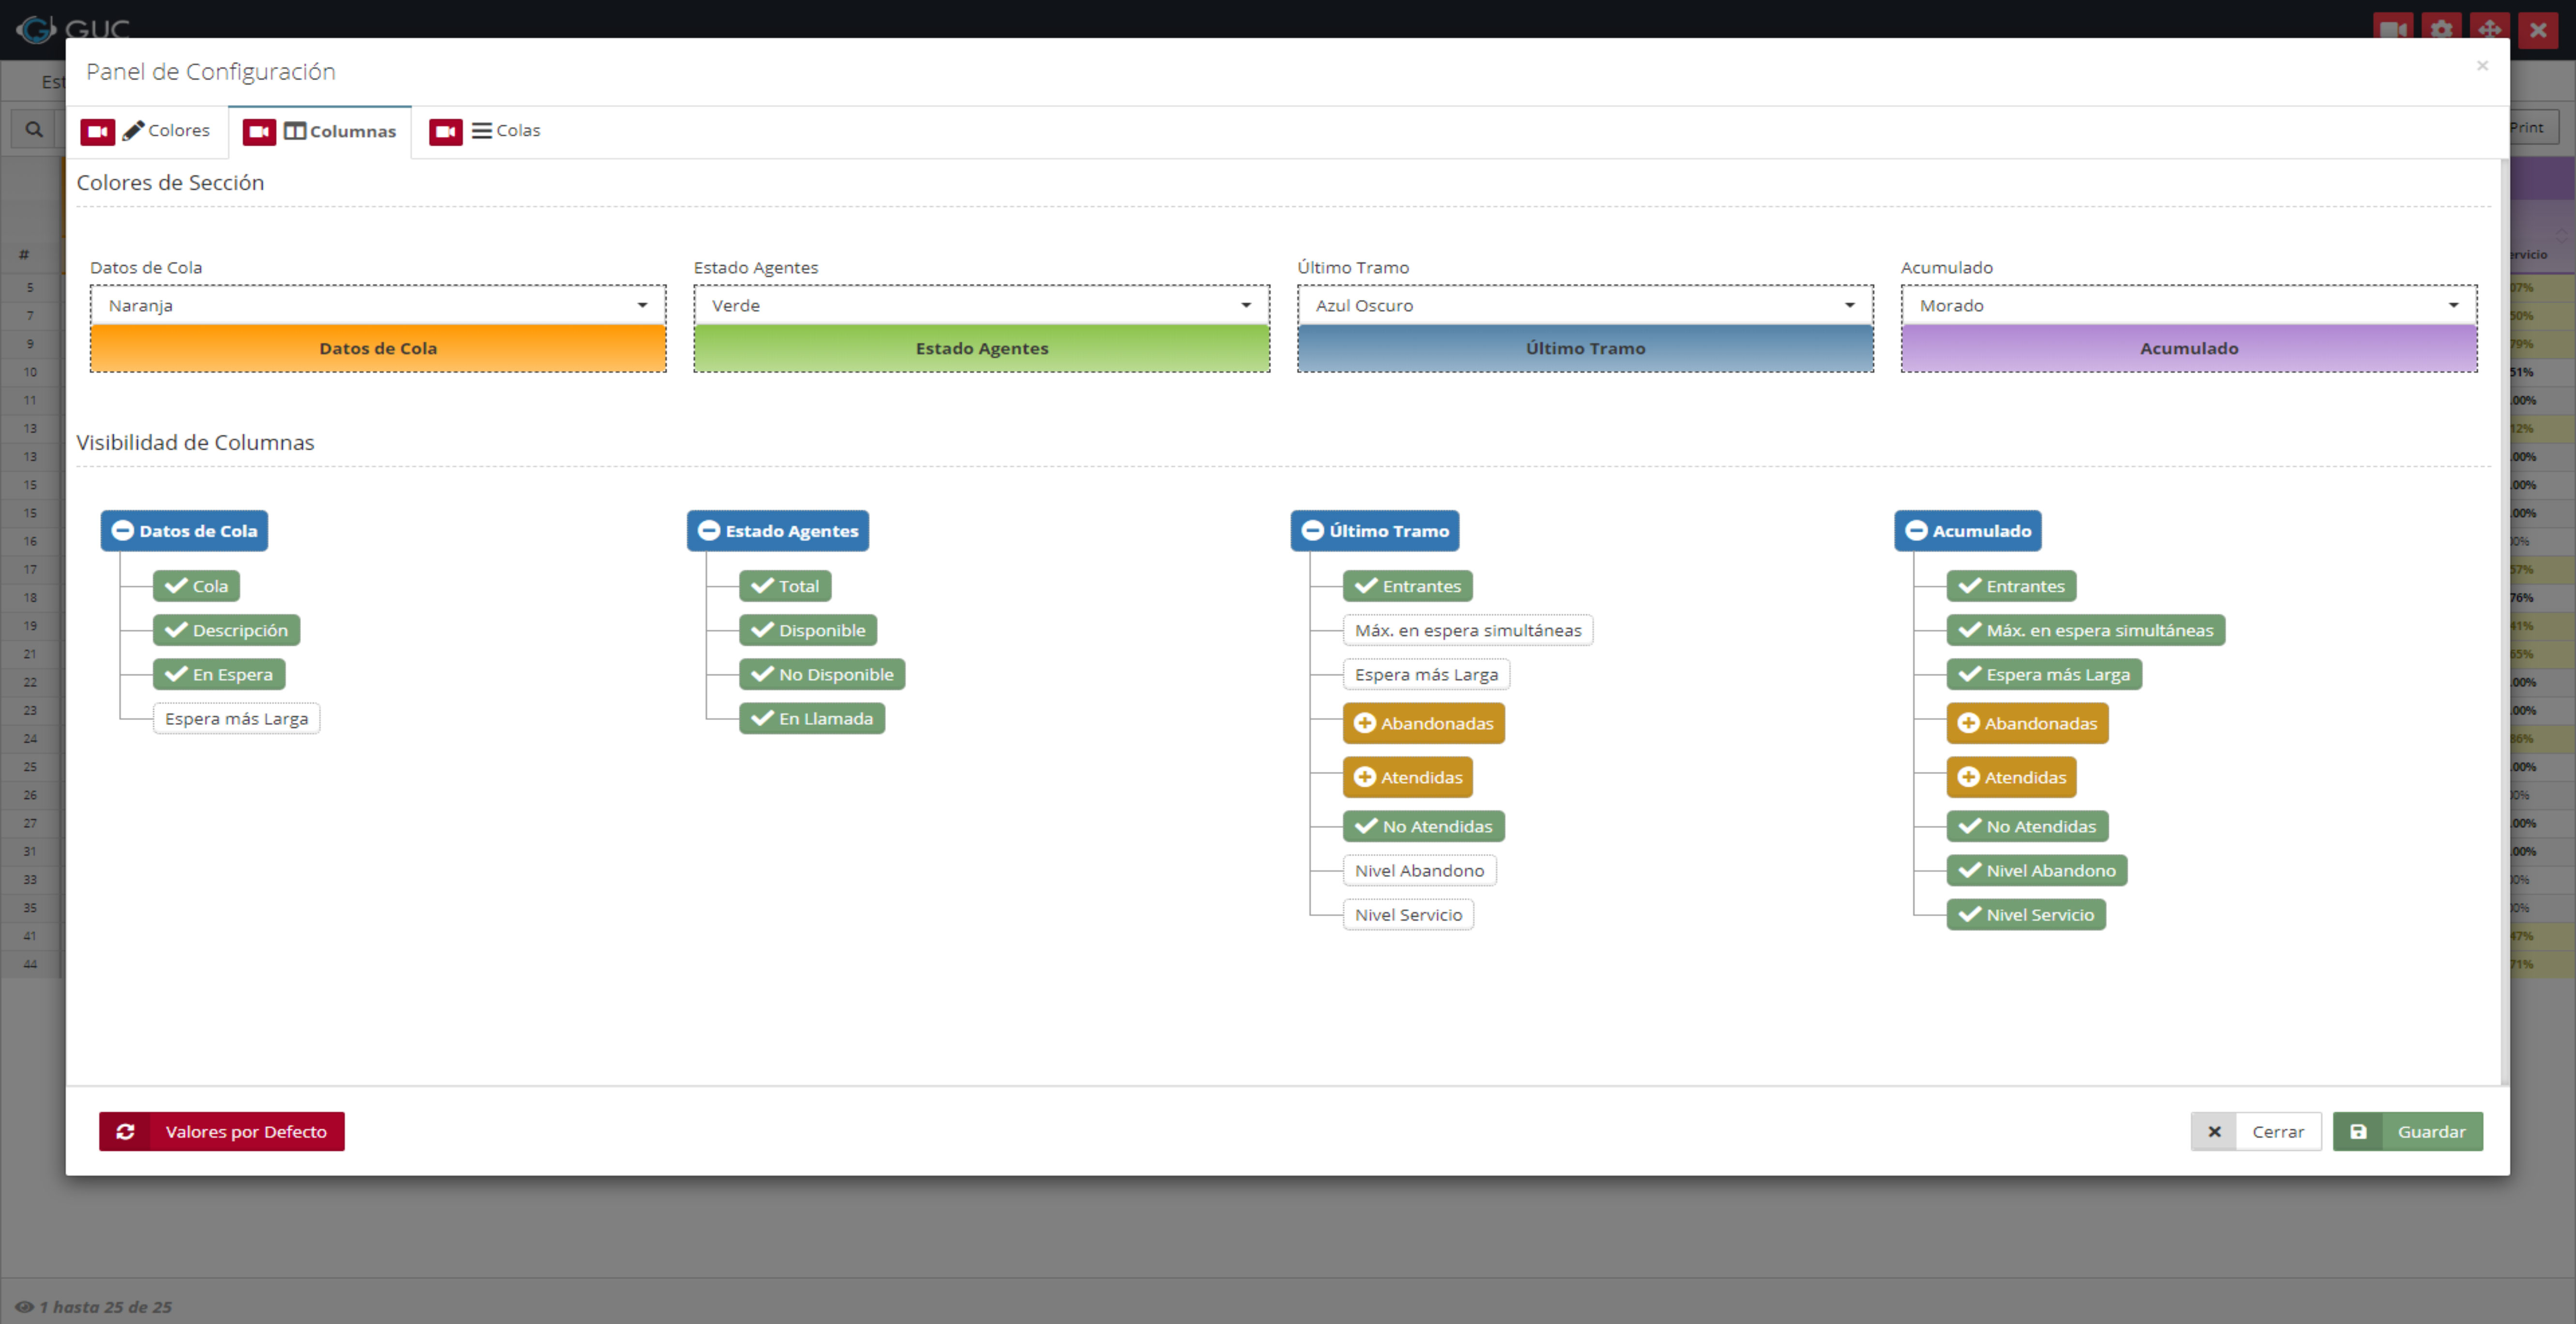The image size is (2576, 1324).
Task: Click the floppy disk icon on Guardar
Action: pyautogui.click(x=2358, y=1131)
